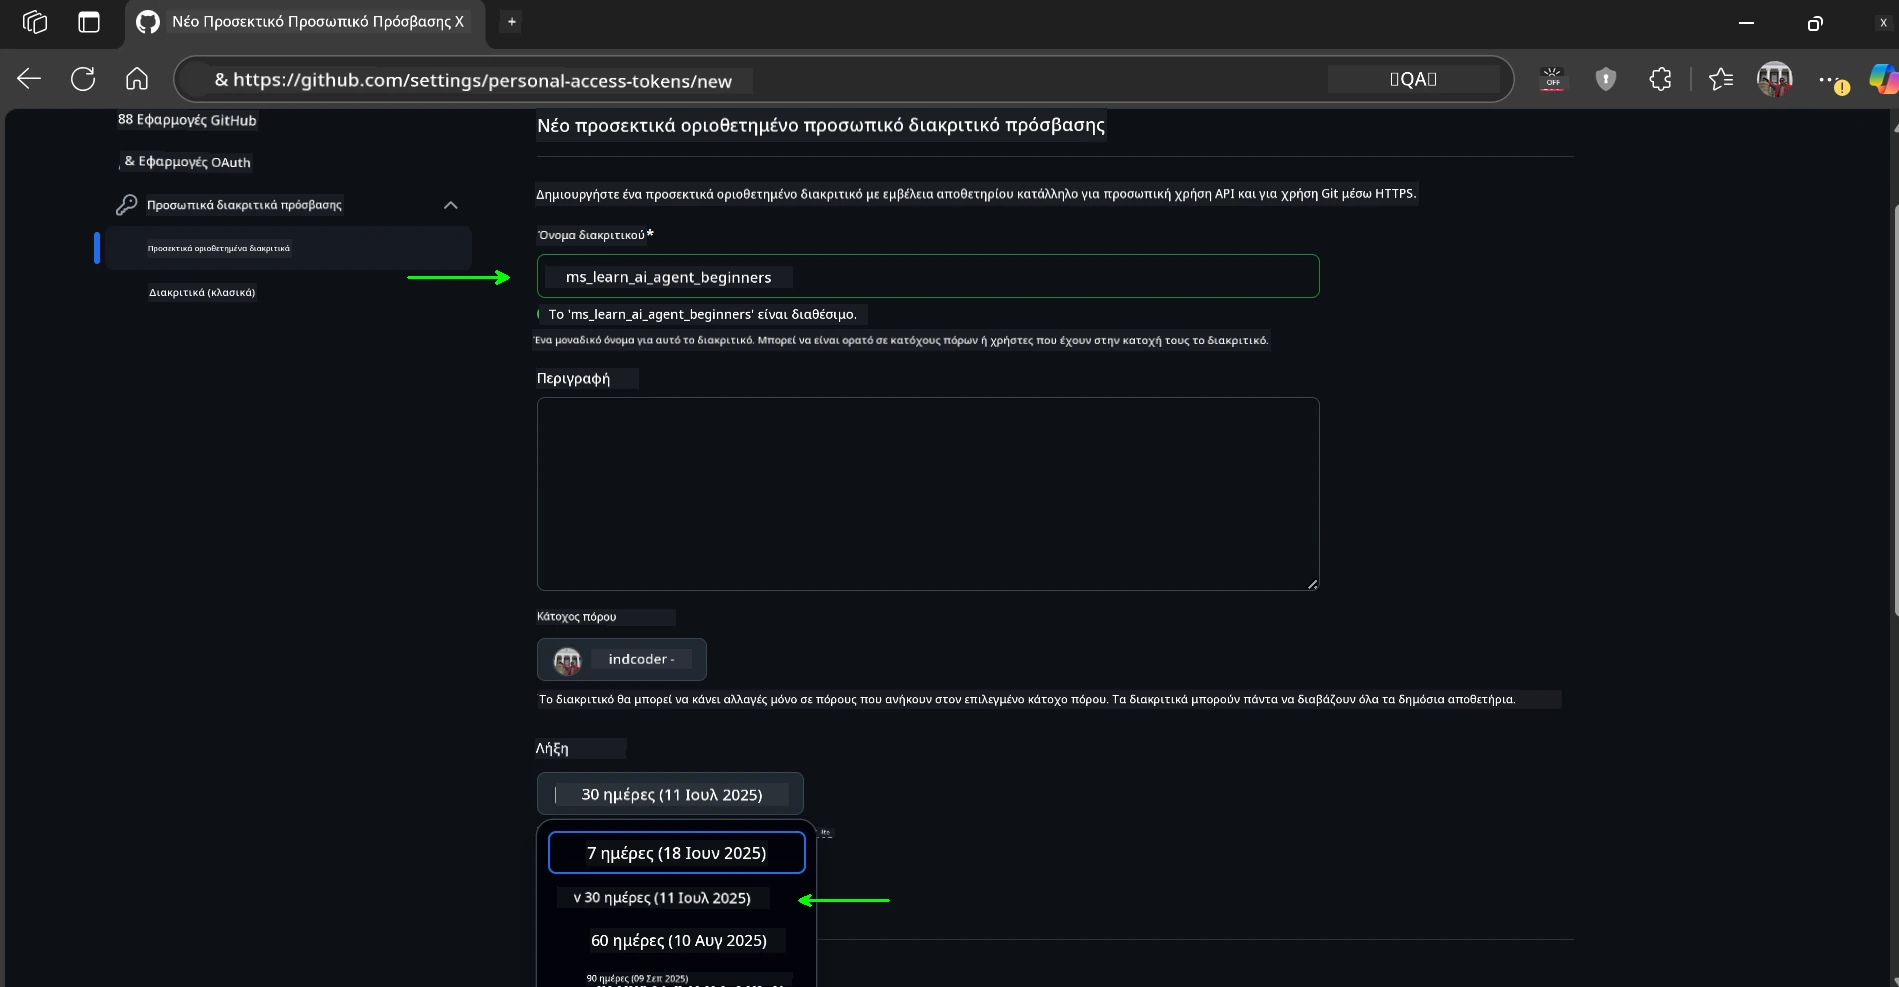Click the page refresh icon

[x=83, y=79]
